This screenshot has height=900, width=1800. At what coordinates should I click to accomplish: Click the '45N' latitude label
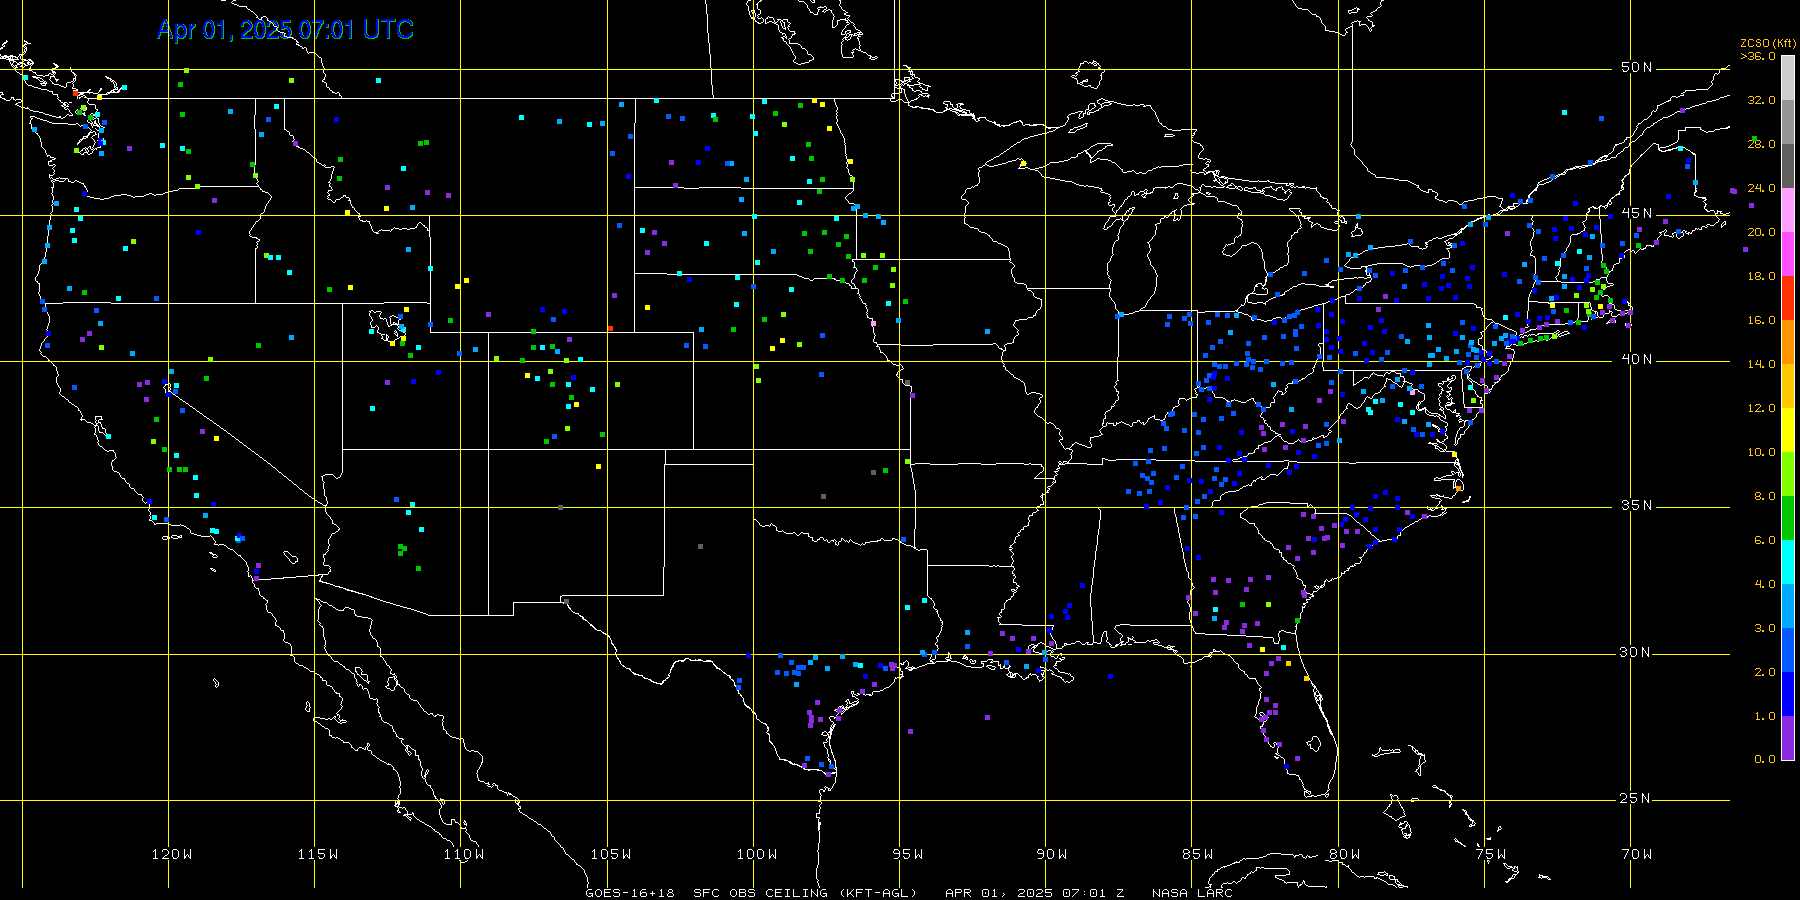(x=1637, y=214)
